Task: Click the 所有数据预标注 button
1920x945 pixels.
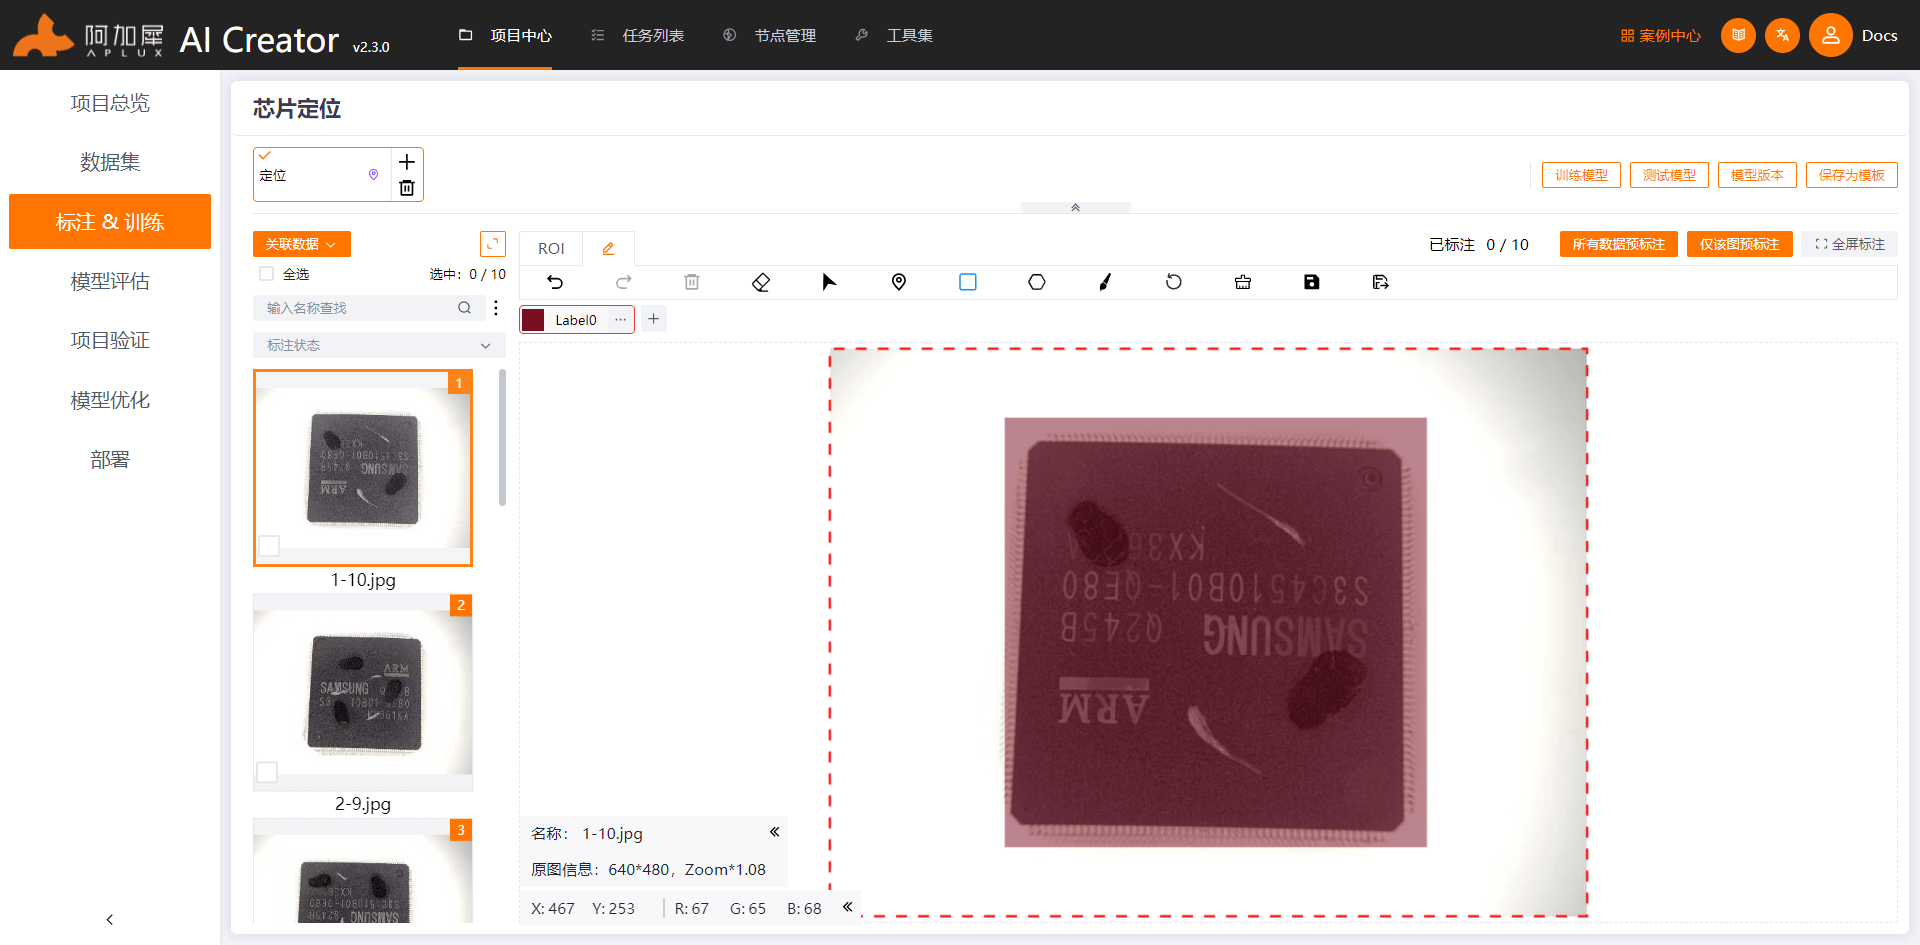Action: click(1619, 244)
